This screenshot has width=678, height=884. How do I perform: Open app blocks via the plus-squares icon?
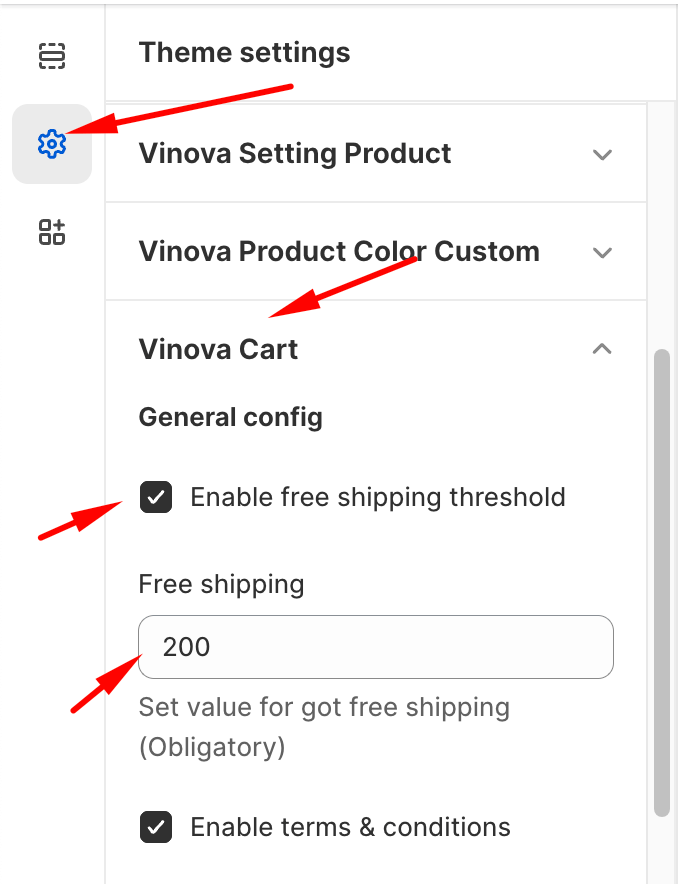[x=52, y=232]
